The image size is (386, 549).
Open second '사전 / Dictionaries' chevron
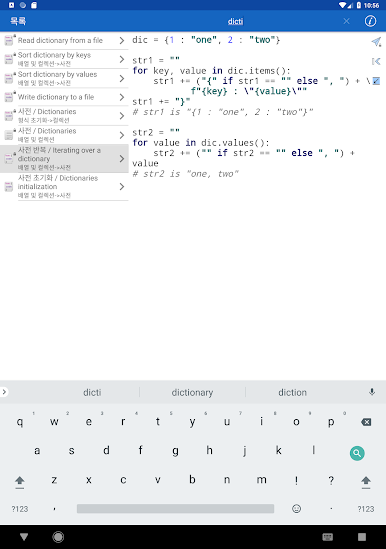[x=122, y=135]
